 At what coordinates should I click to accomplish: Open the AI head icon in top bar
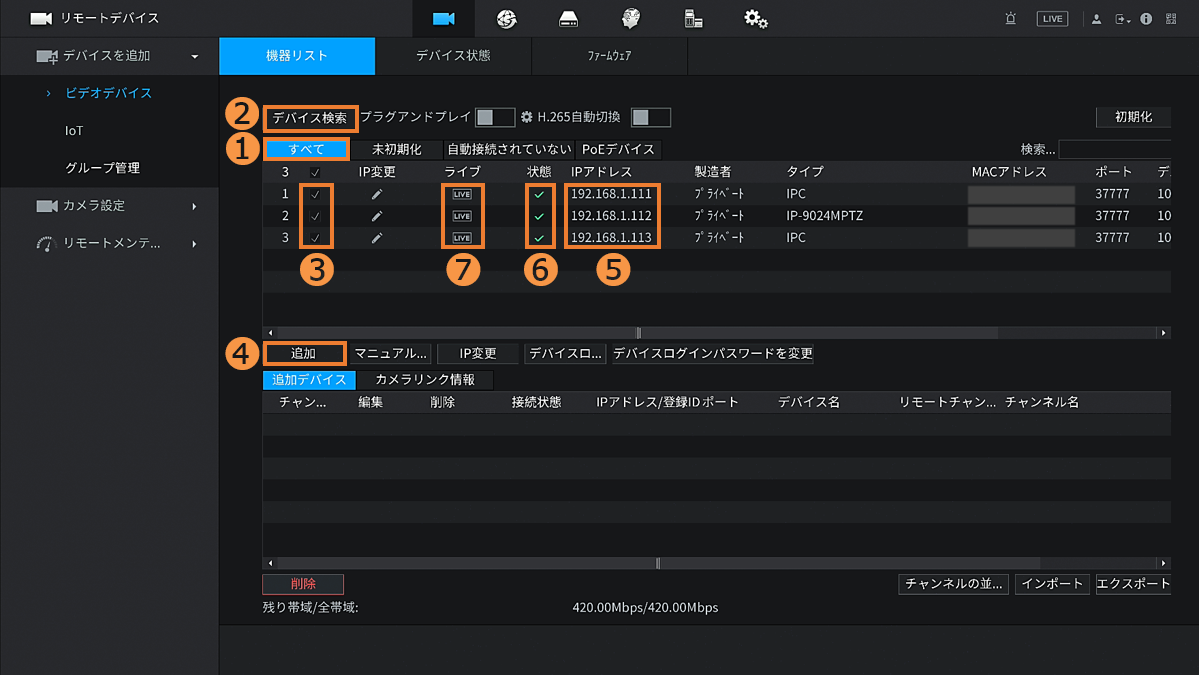pos(630,19)
